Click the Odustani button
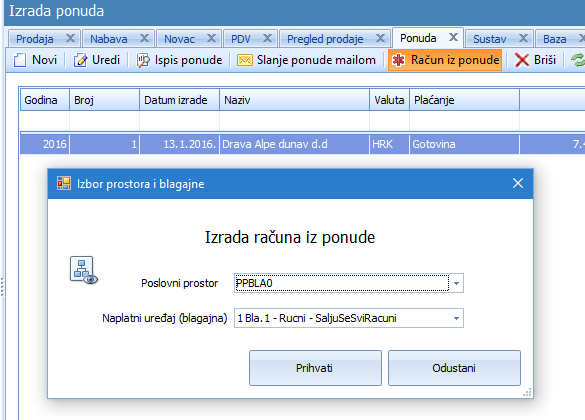585x420 pixels. 454,368
